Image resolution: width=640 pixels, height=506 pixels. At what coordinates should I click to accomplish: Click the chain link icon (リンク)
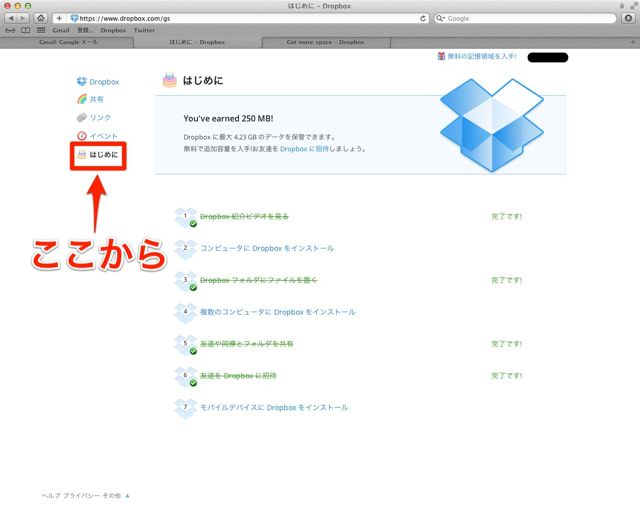(x=82, y=118)
